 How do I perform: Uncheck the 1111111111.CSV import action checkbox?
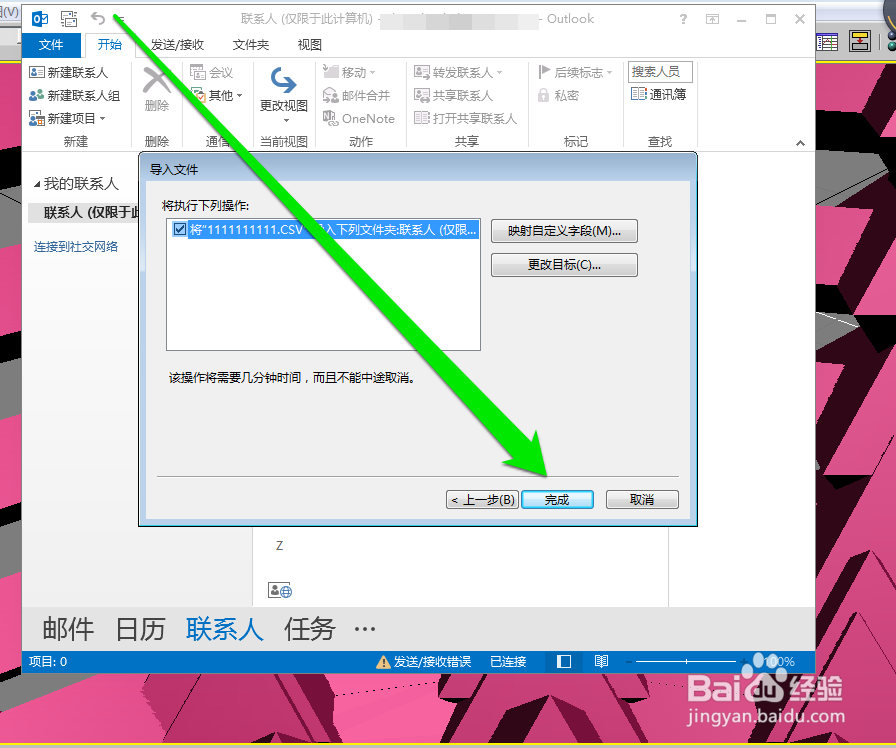click(180, 230)
